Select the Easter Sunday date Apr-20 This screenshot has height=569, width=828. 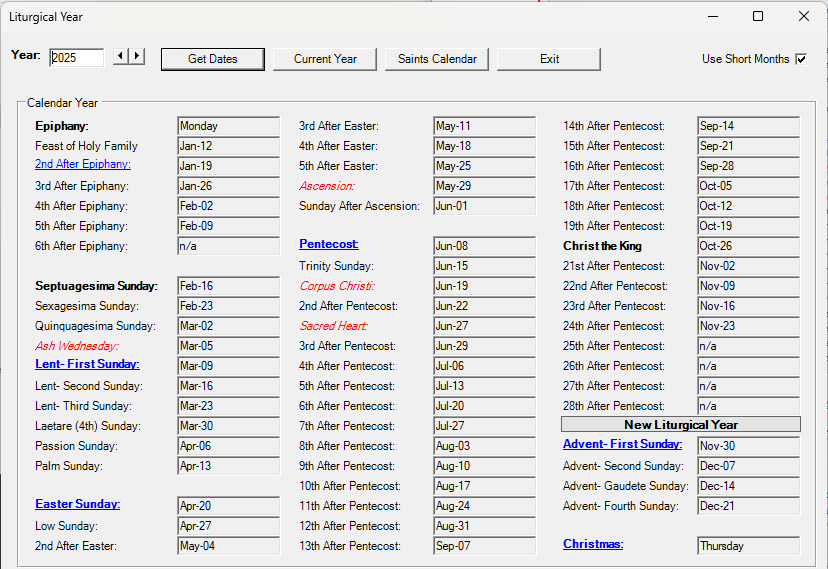click(229, 506)
